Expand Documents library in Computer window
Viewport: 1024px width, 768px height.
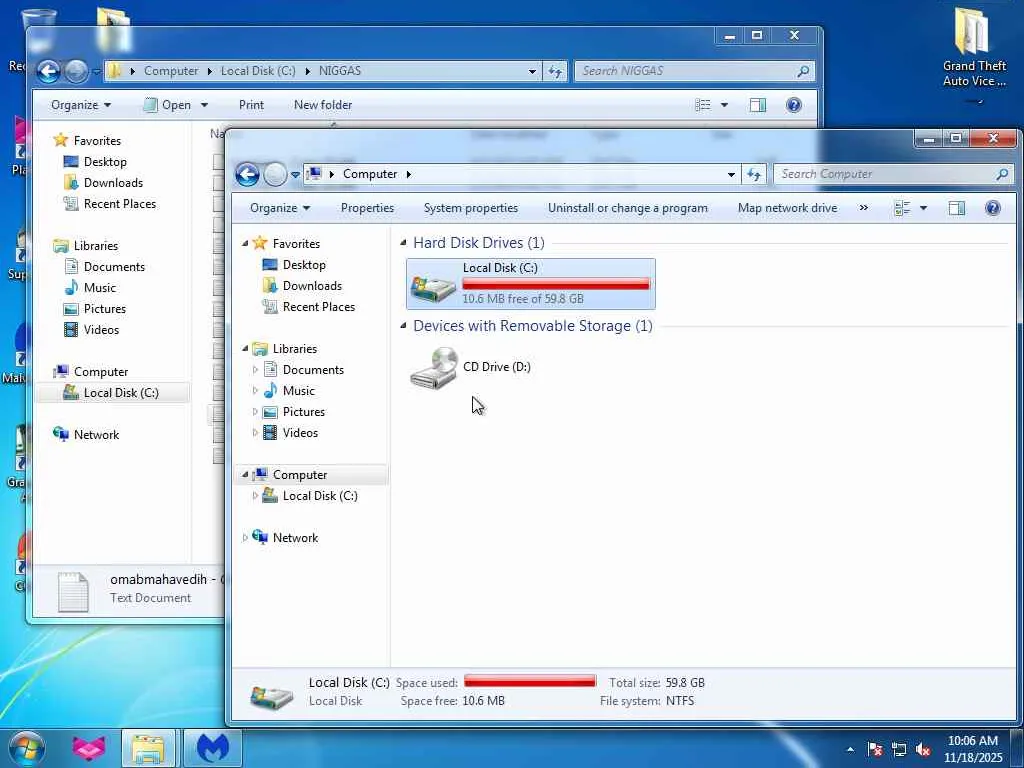pos(255,370)
